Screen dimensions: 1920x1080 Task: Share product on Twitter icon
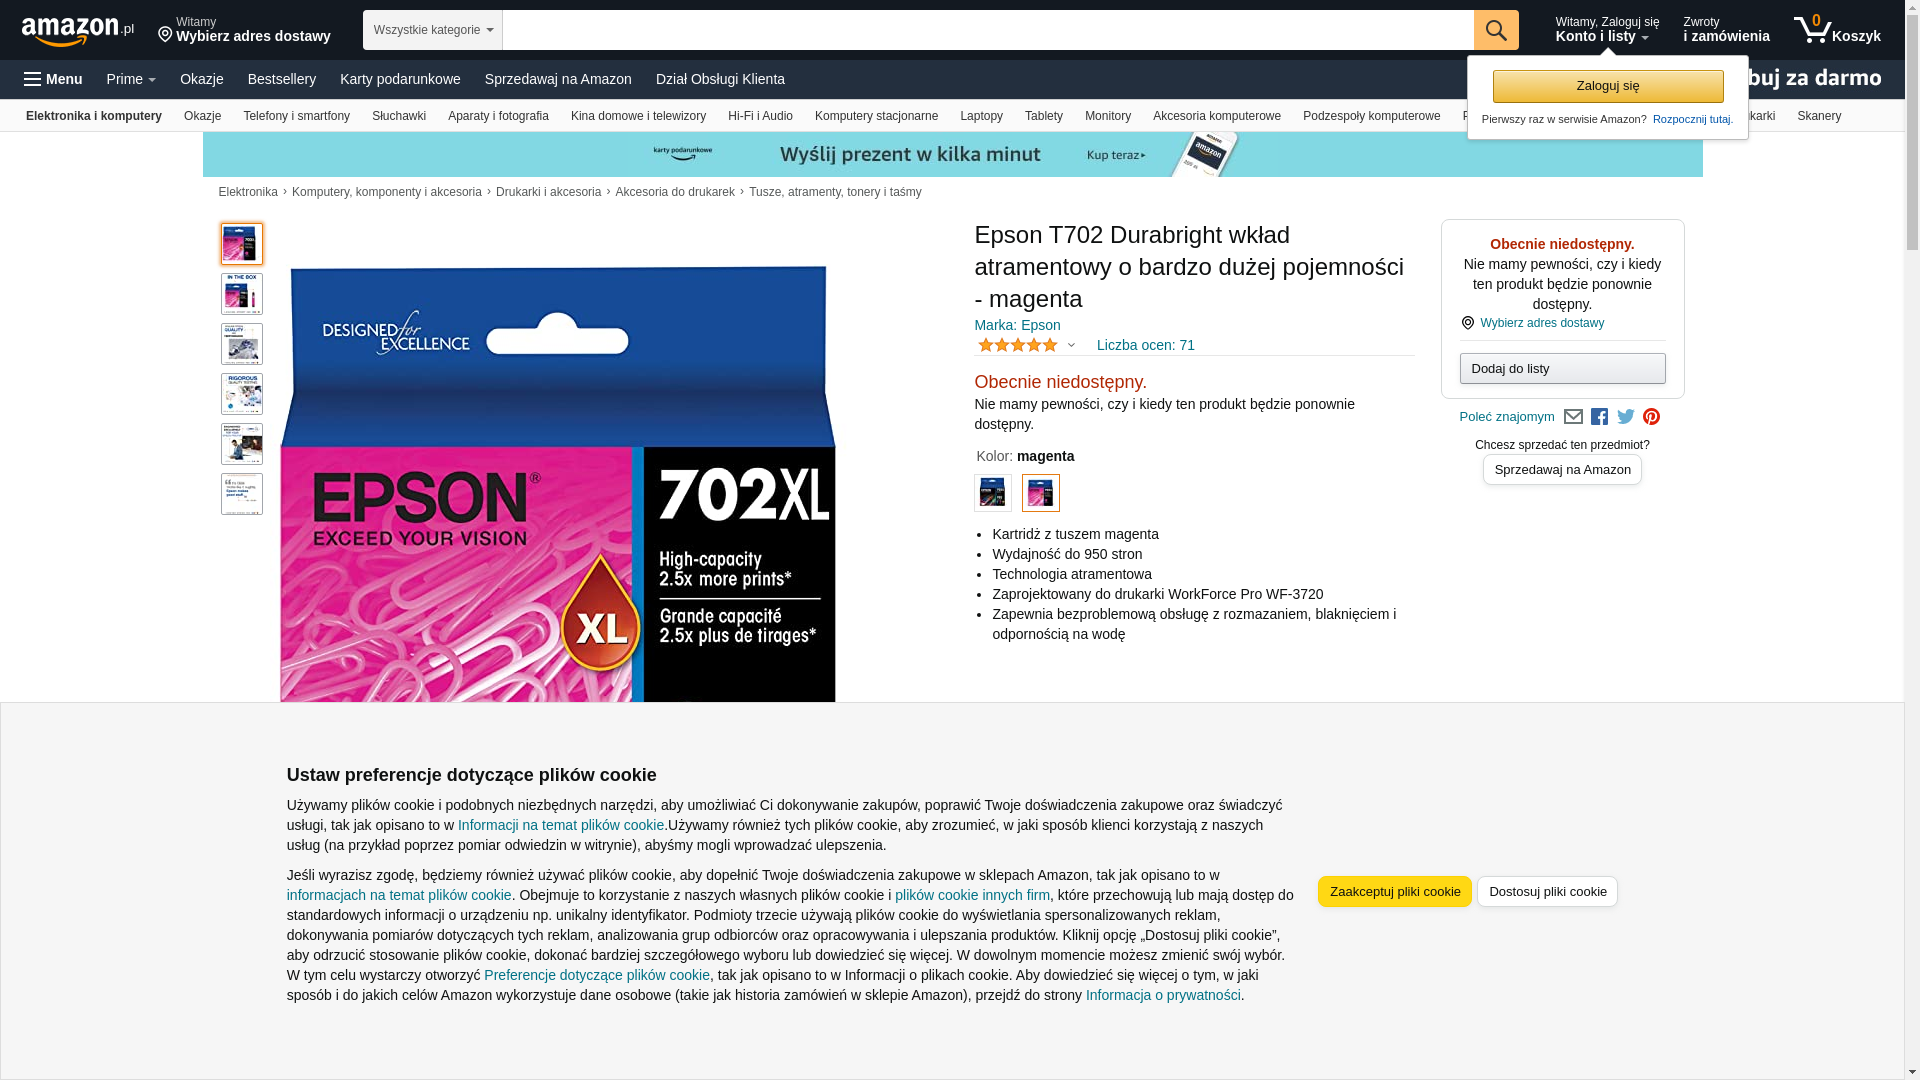pos(1626,417)
